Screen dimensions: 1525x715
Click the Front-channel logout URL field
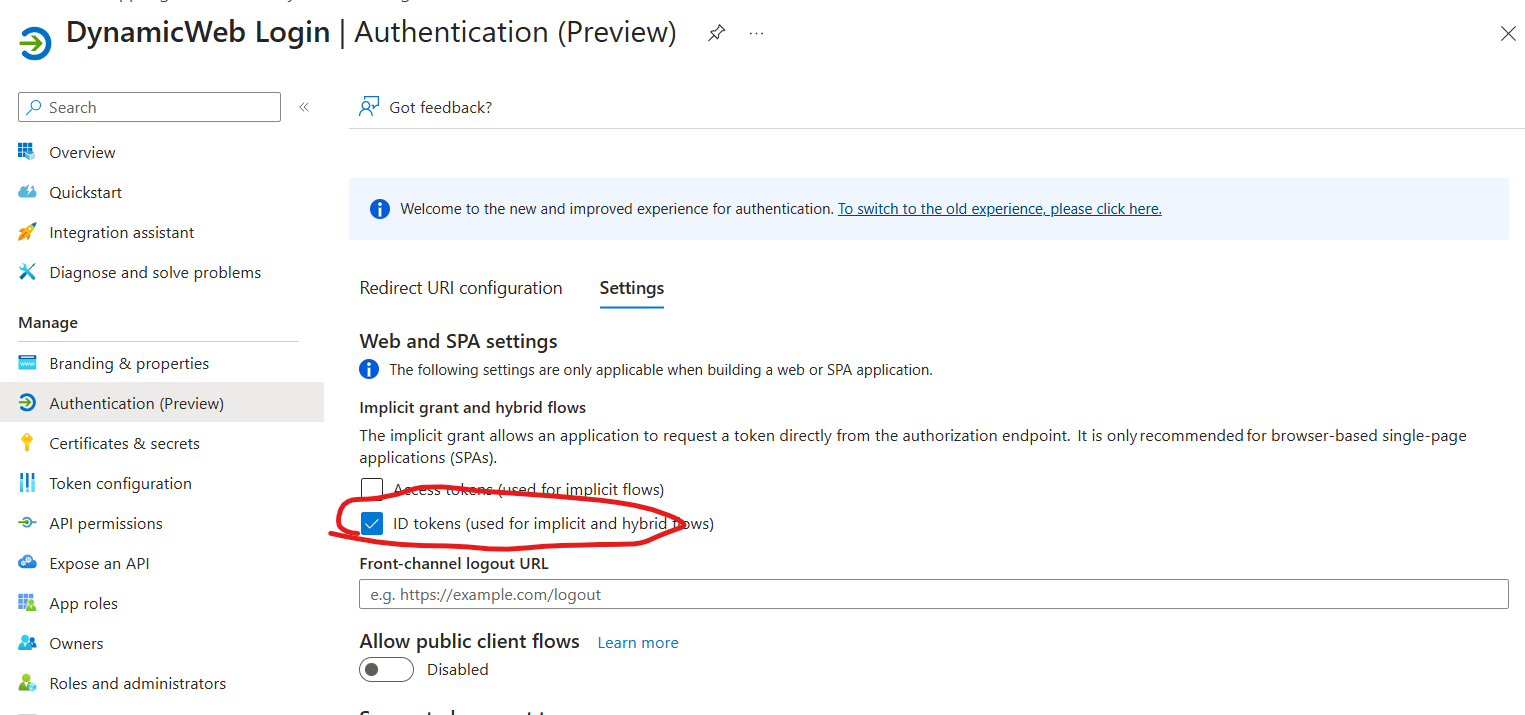point(932,594)
